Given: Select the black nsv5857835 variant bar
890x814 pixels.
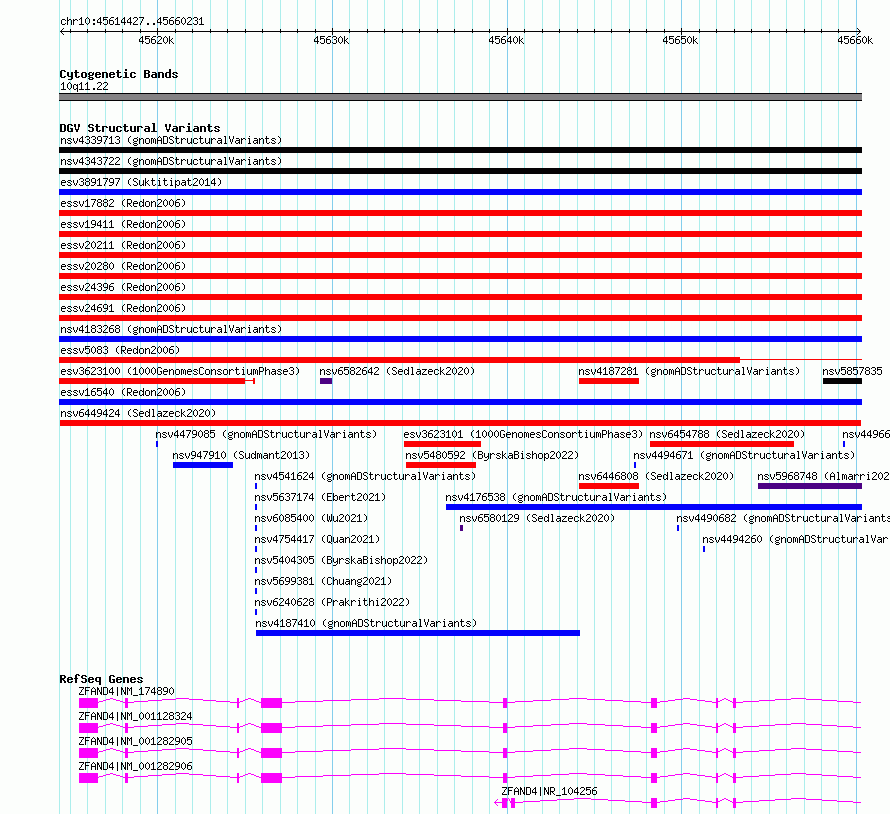Looking at the screenshot, I should pyautogui.click(x=842, y=381).
